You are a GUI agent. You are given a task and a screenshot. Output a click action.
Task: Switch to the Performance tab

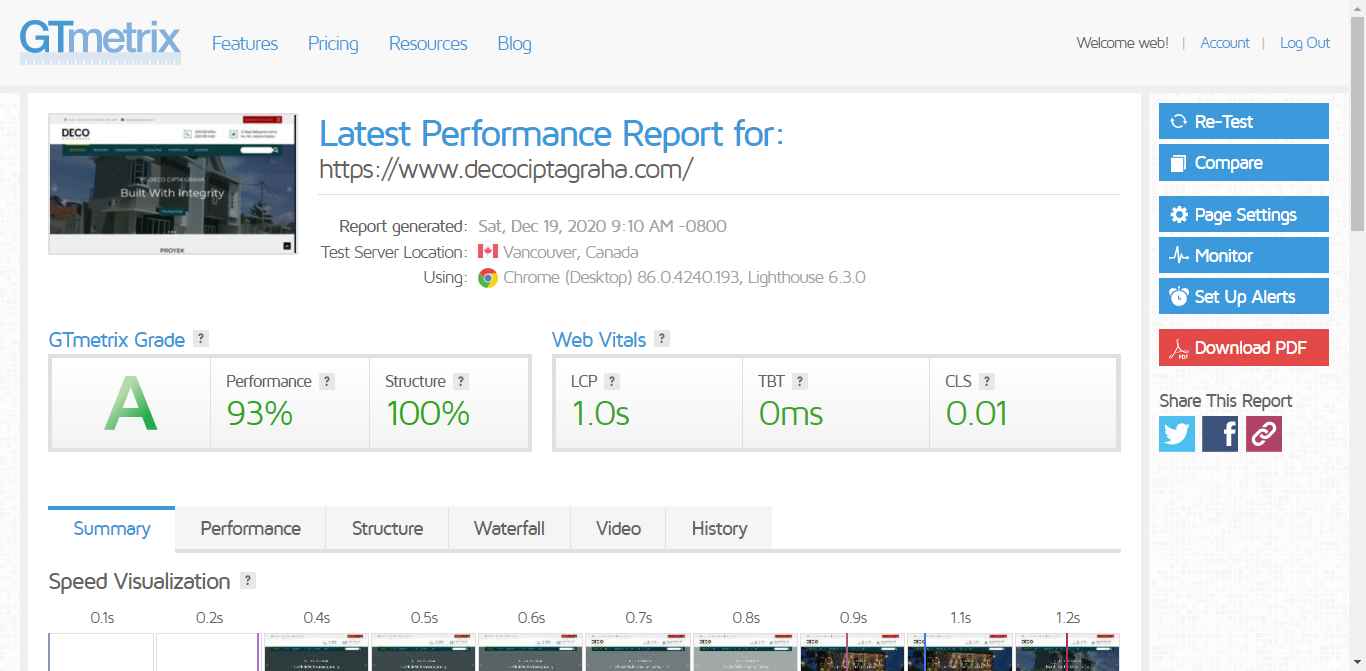pyautogui.click(x=250, y=528)
